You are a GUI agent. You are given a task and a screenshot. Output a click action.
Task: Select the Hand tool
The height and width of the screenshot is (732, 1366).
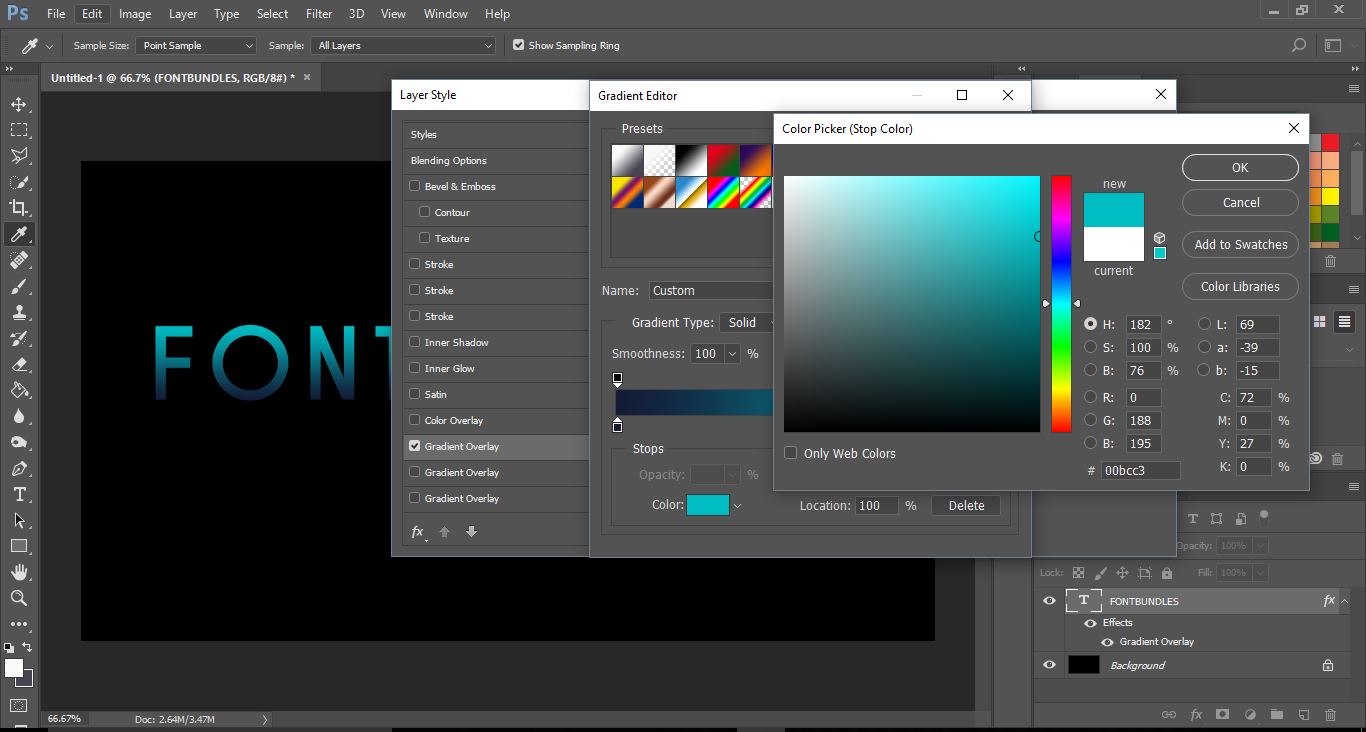pos(19,572)
